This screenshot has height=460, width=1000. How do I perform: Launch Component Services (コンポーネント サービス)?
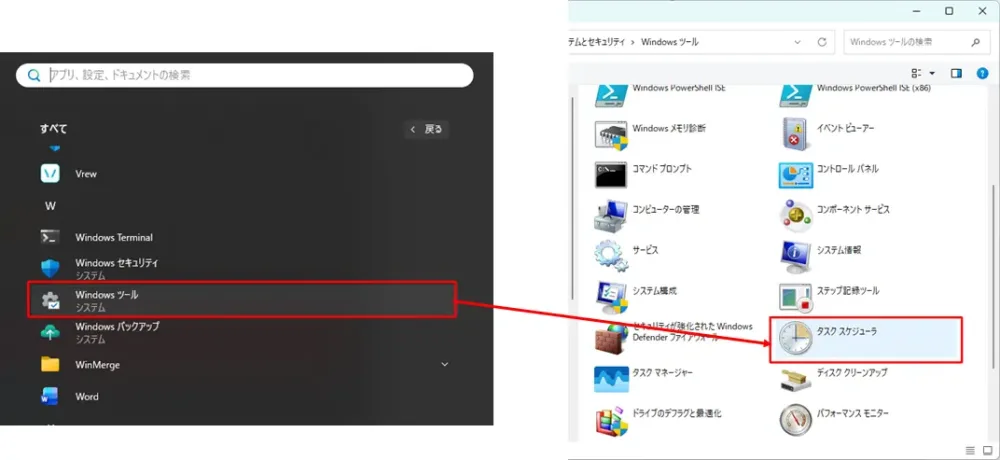click(795, 214)
